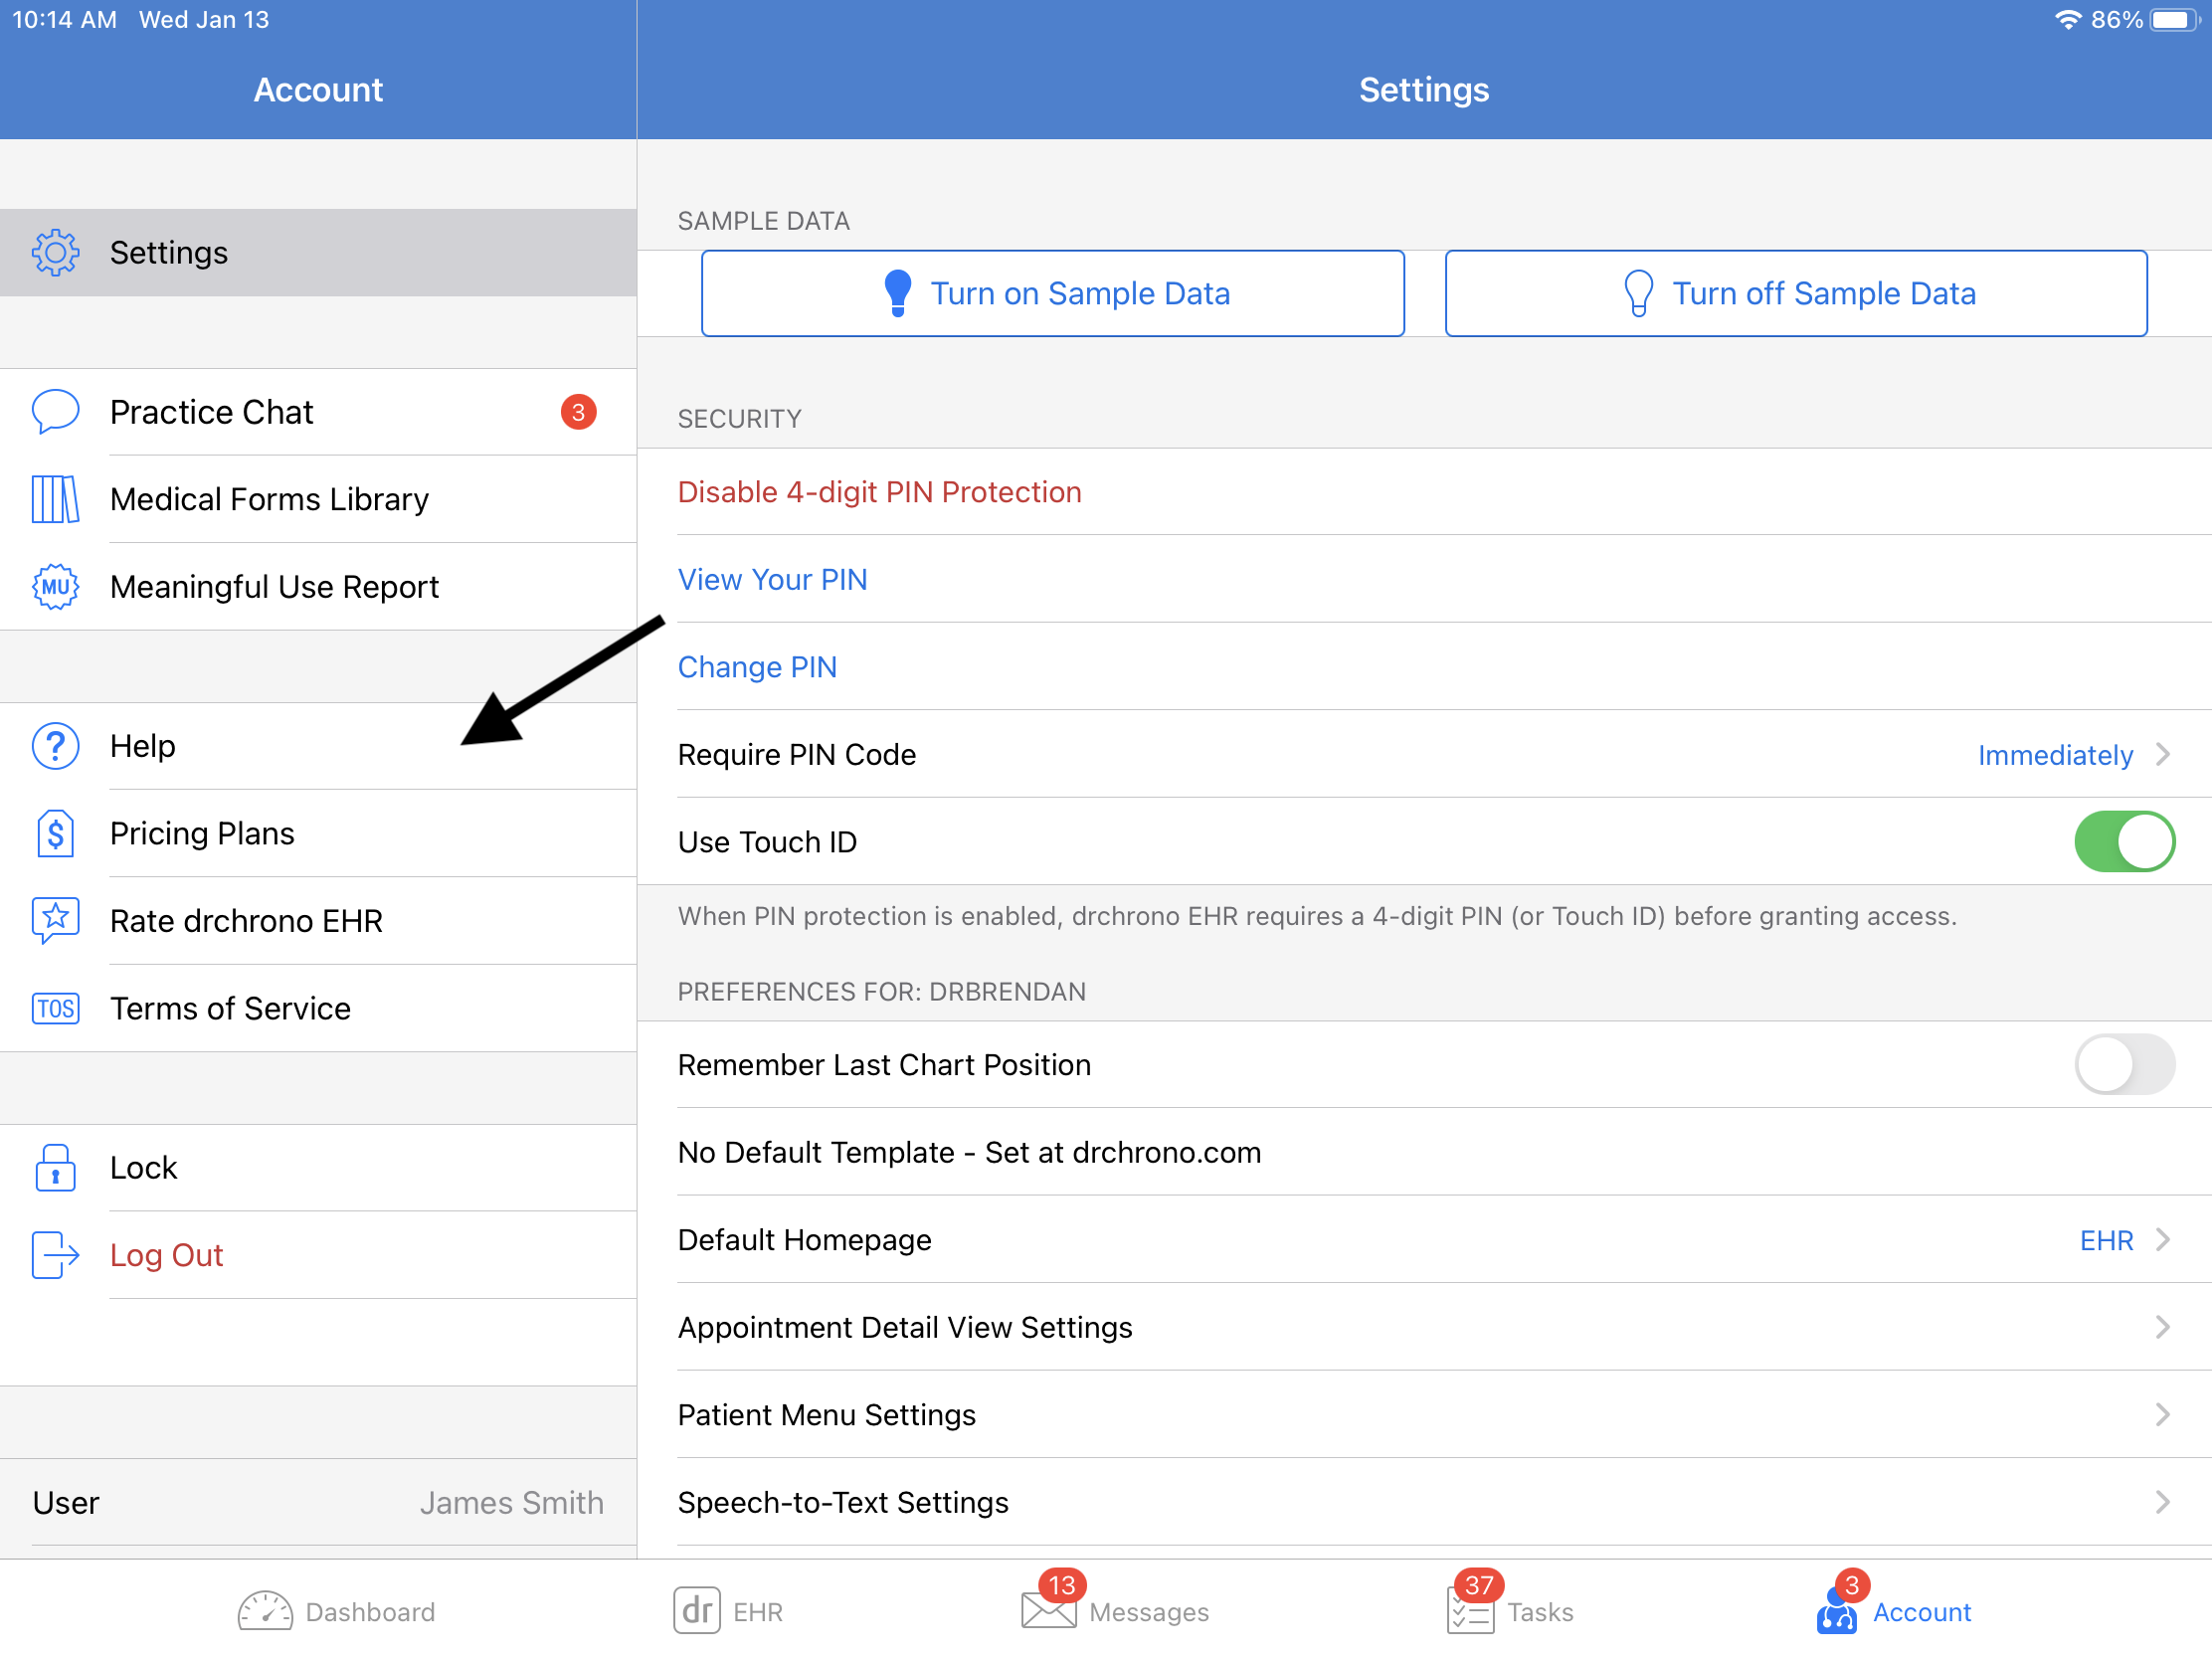This screenshot has width=2212, height=1659.
Task: Click Disable 4-digit PIN Protection link
Action: pos(879,491)
